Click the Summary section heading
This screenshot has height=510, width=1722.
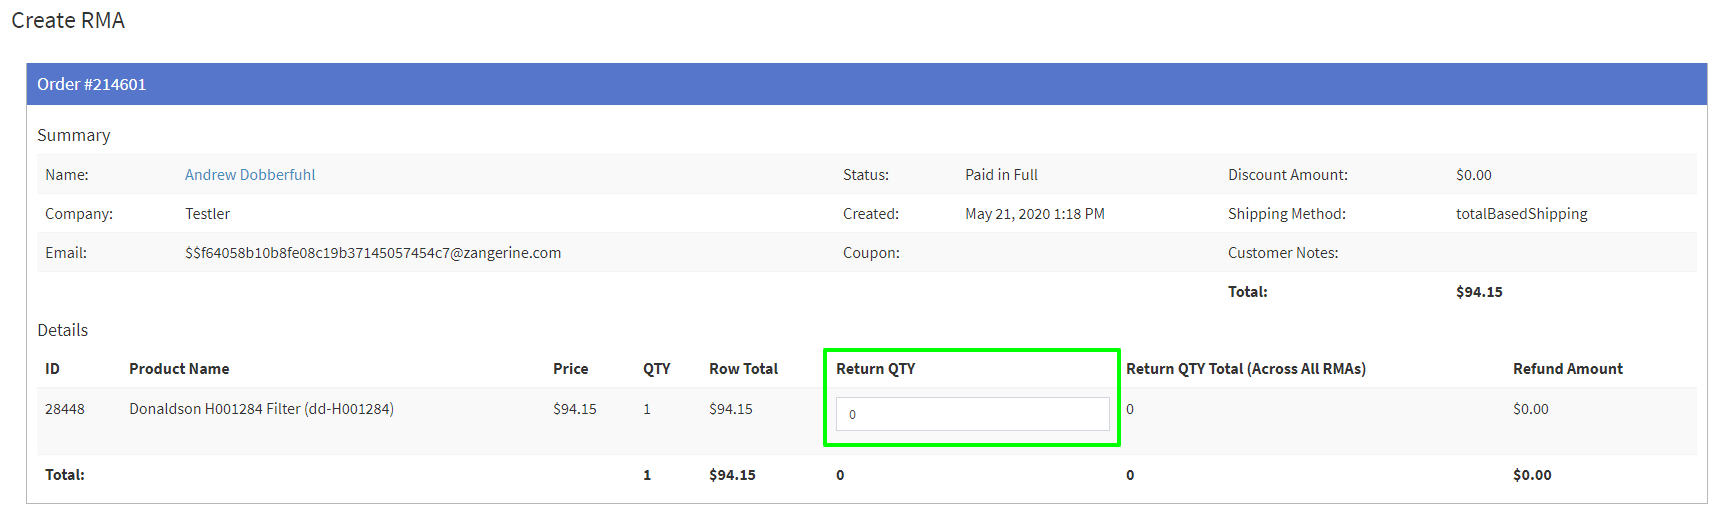74,135
